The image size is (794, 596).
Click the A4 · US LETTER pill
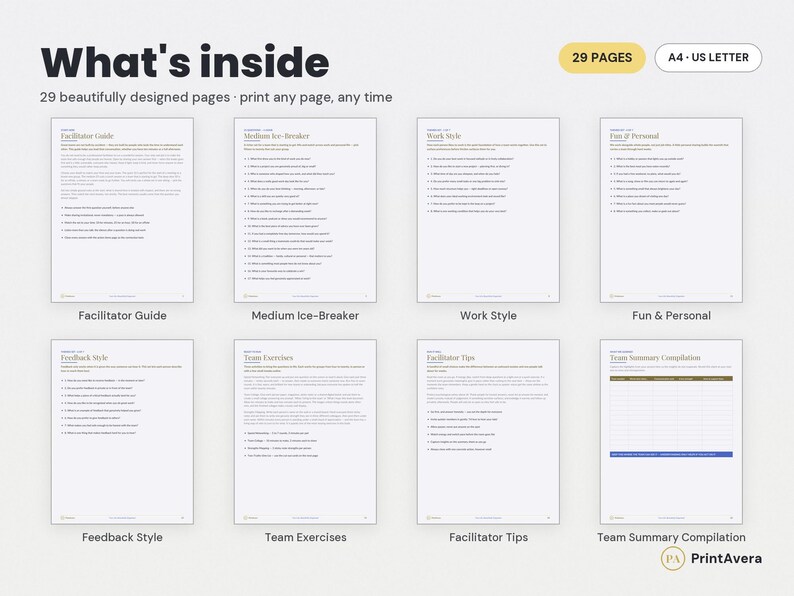pyautogui.click(x=708, y=58)
